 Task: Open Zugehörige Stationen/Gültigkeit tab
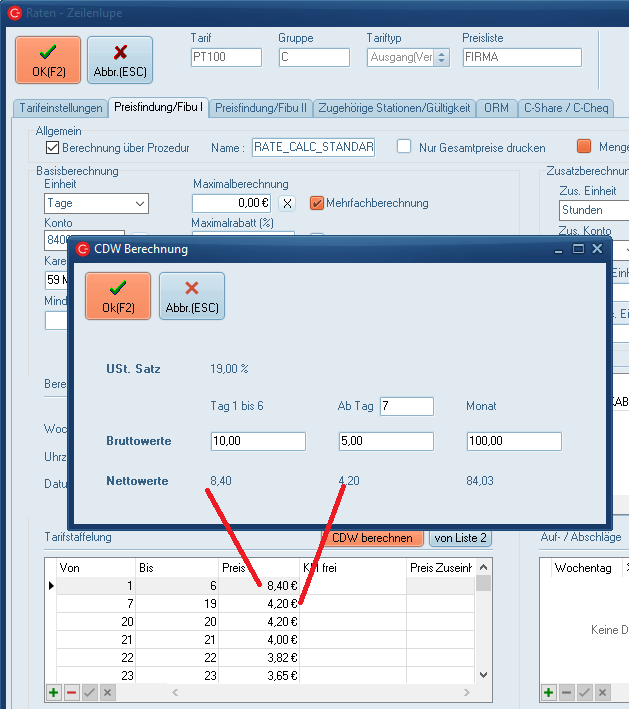point(393,108)
